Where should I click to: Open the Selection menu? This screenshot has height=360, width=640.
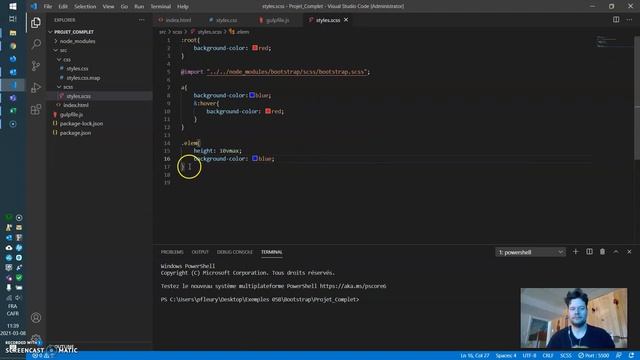click(x=85, y=7)
